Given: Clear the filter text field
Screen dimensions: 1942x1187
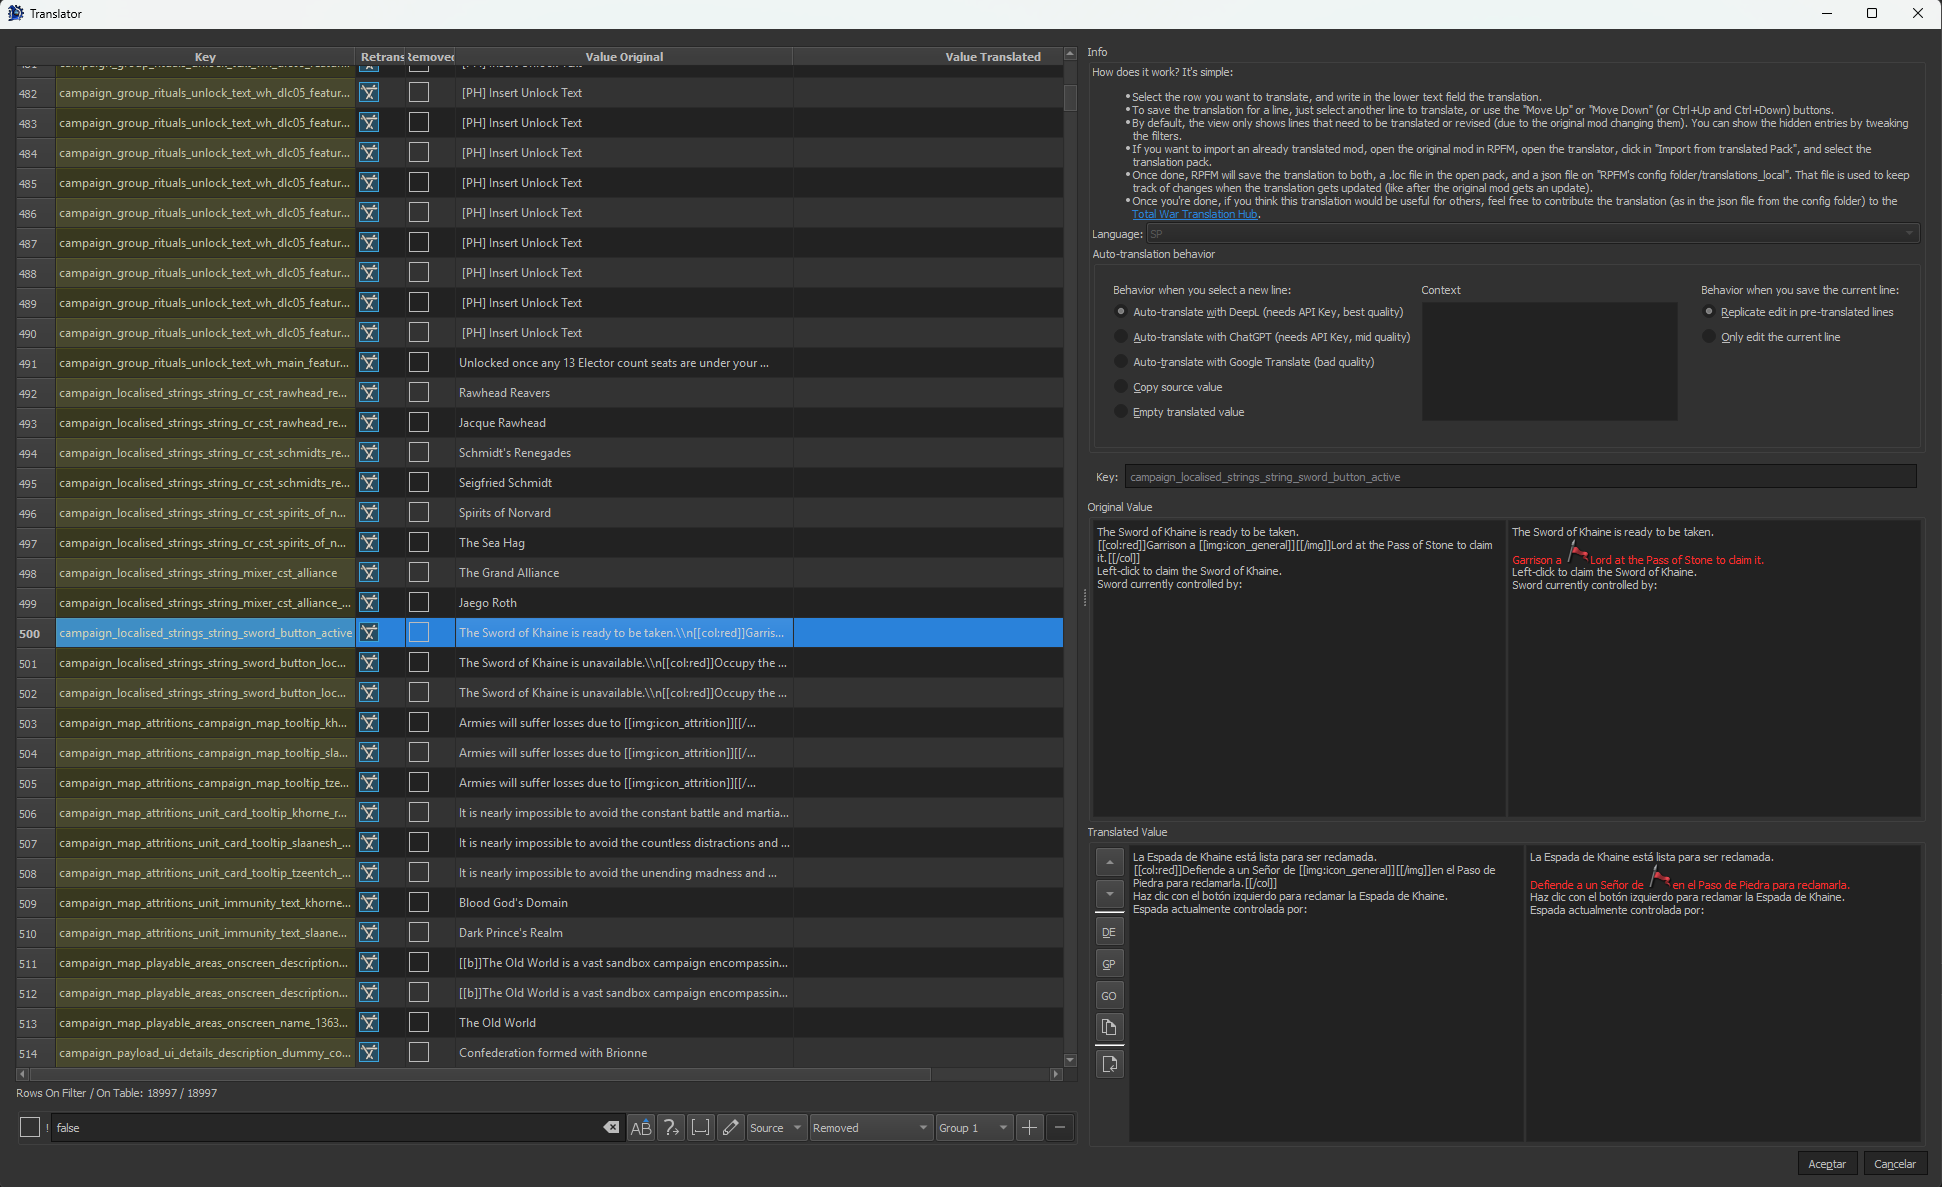Looking at the screenshot, I should click(x=610, y=1128).
